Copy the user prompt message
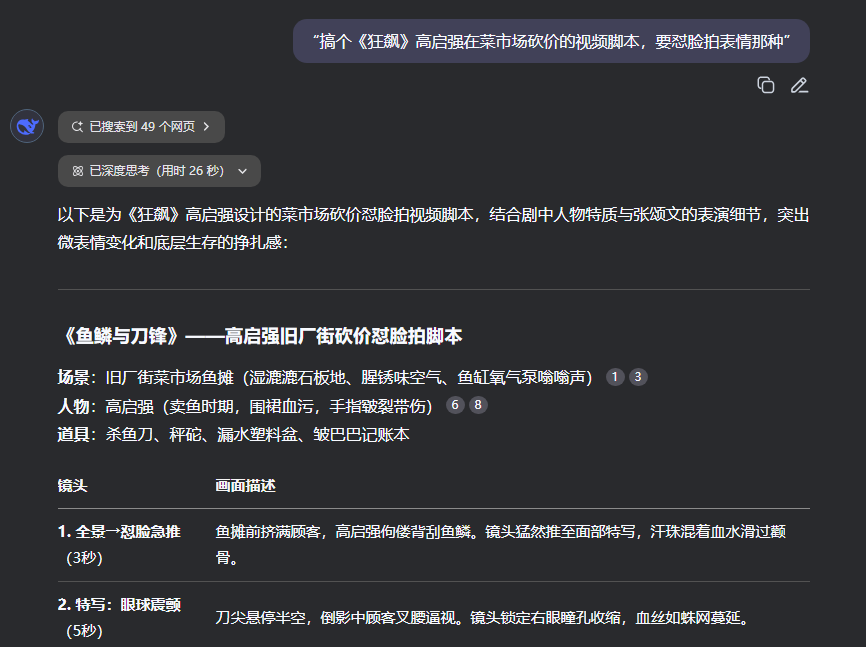This screenshot has height=647, width=866. (x=765, y=85)
